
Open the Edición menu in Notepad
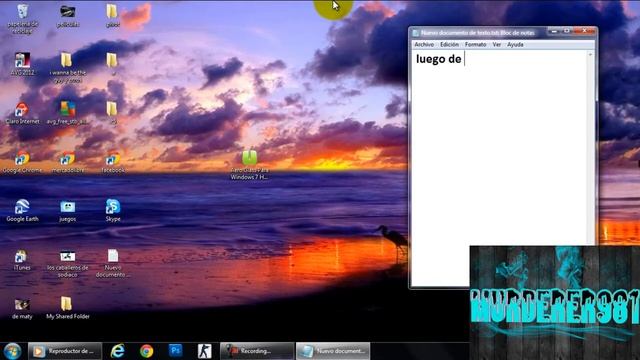pyautogui.click(x=449, y=44)
